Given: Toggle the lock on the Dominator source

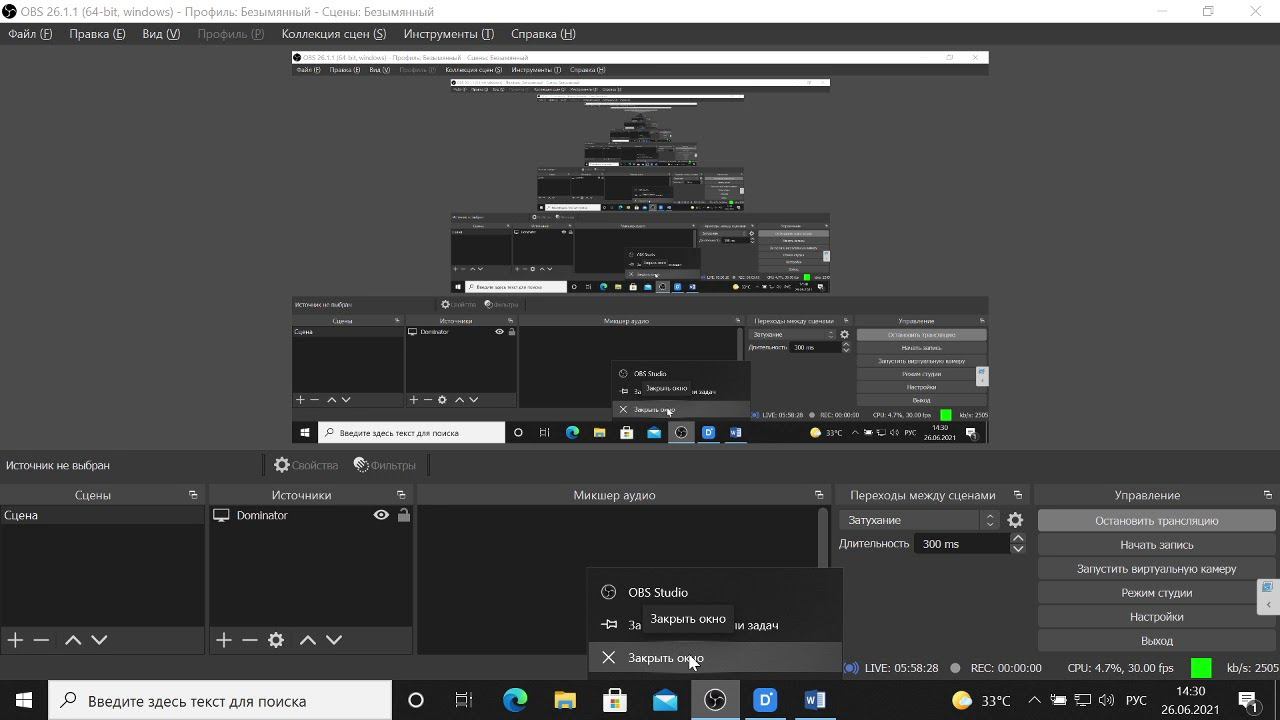Looking at the screenshot, I should tap(404, 515).
